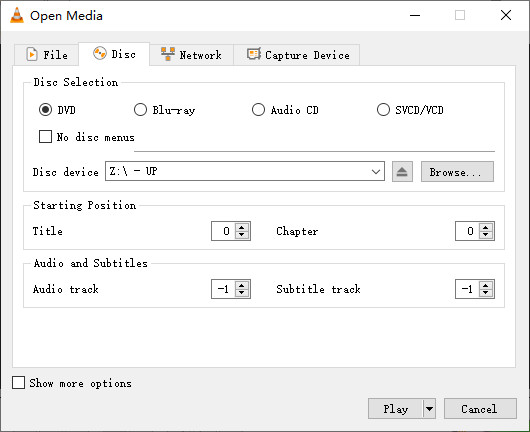Increase the Chapter value with up arrow
The image size is (530, 432).
(486, 227)
